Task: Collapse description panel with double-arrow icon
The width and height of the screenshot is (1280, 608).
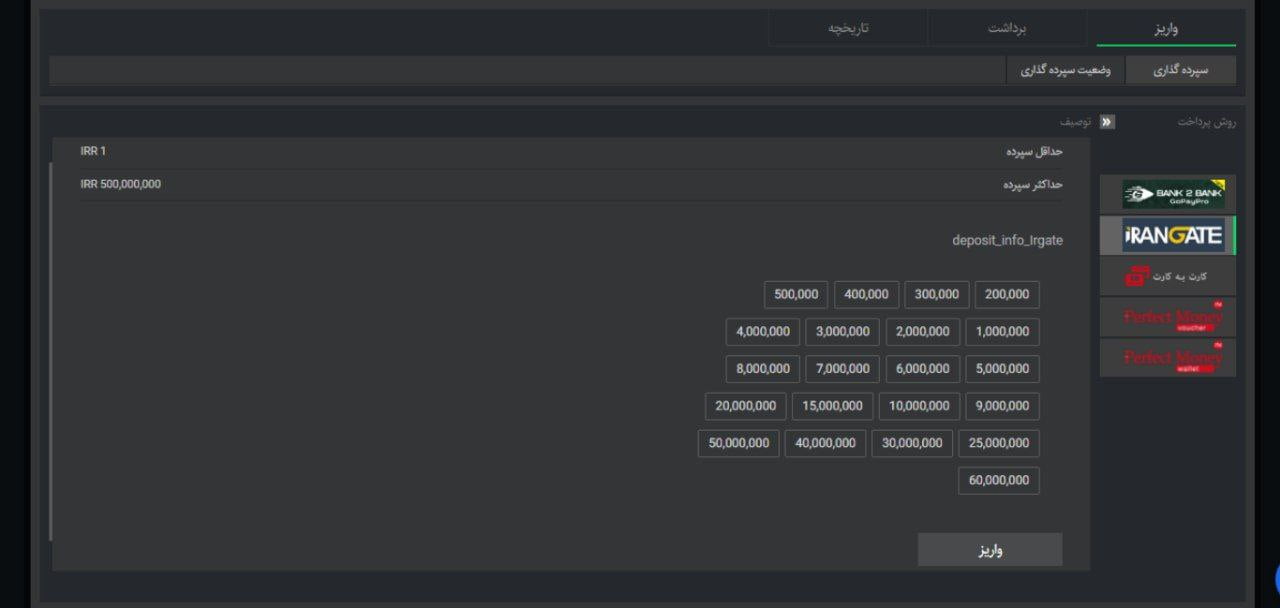Action: click(1107, 122)
